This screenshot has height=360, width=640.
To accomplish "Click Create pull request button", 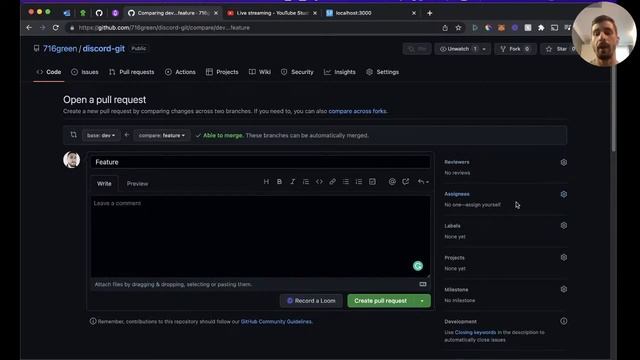I will pyautogui.click(x=380, y=301).
